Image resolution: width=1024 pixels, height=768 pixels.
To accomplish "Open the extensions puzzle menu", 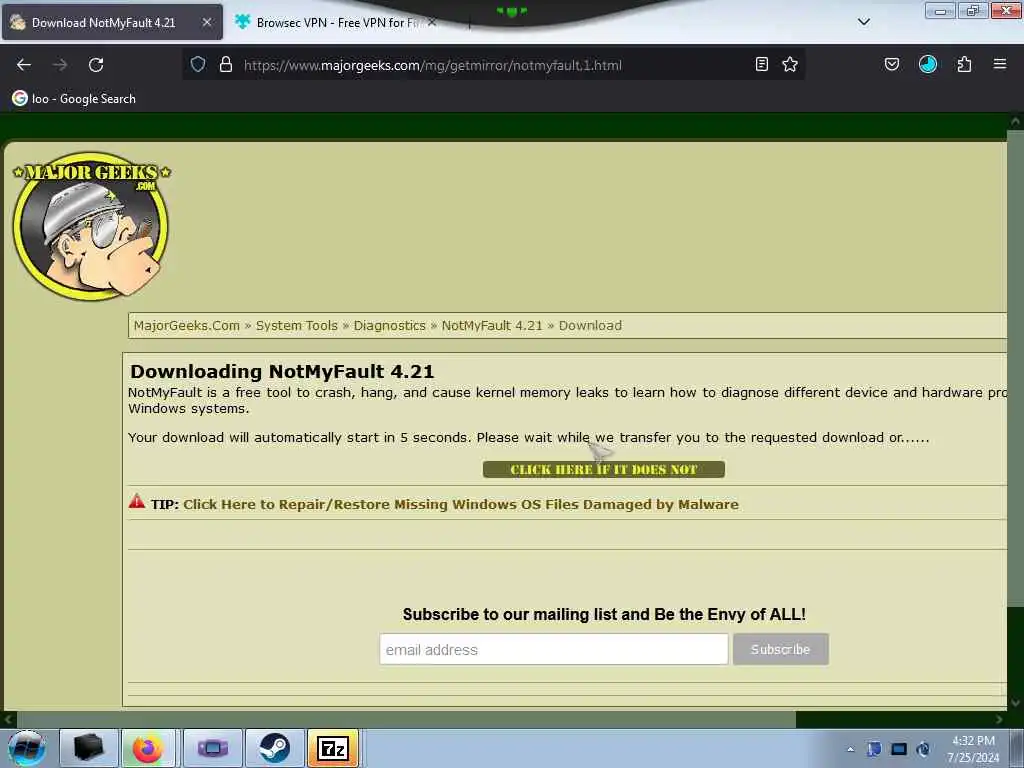I will 964,64.
